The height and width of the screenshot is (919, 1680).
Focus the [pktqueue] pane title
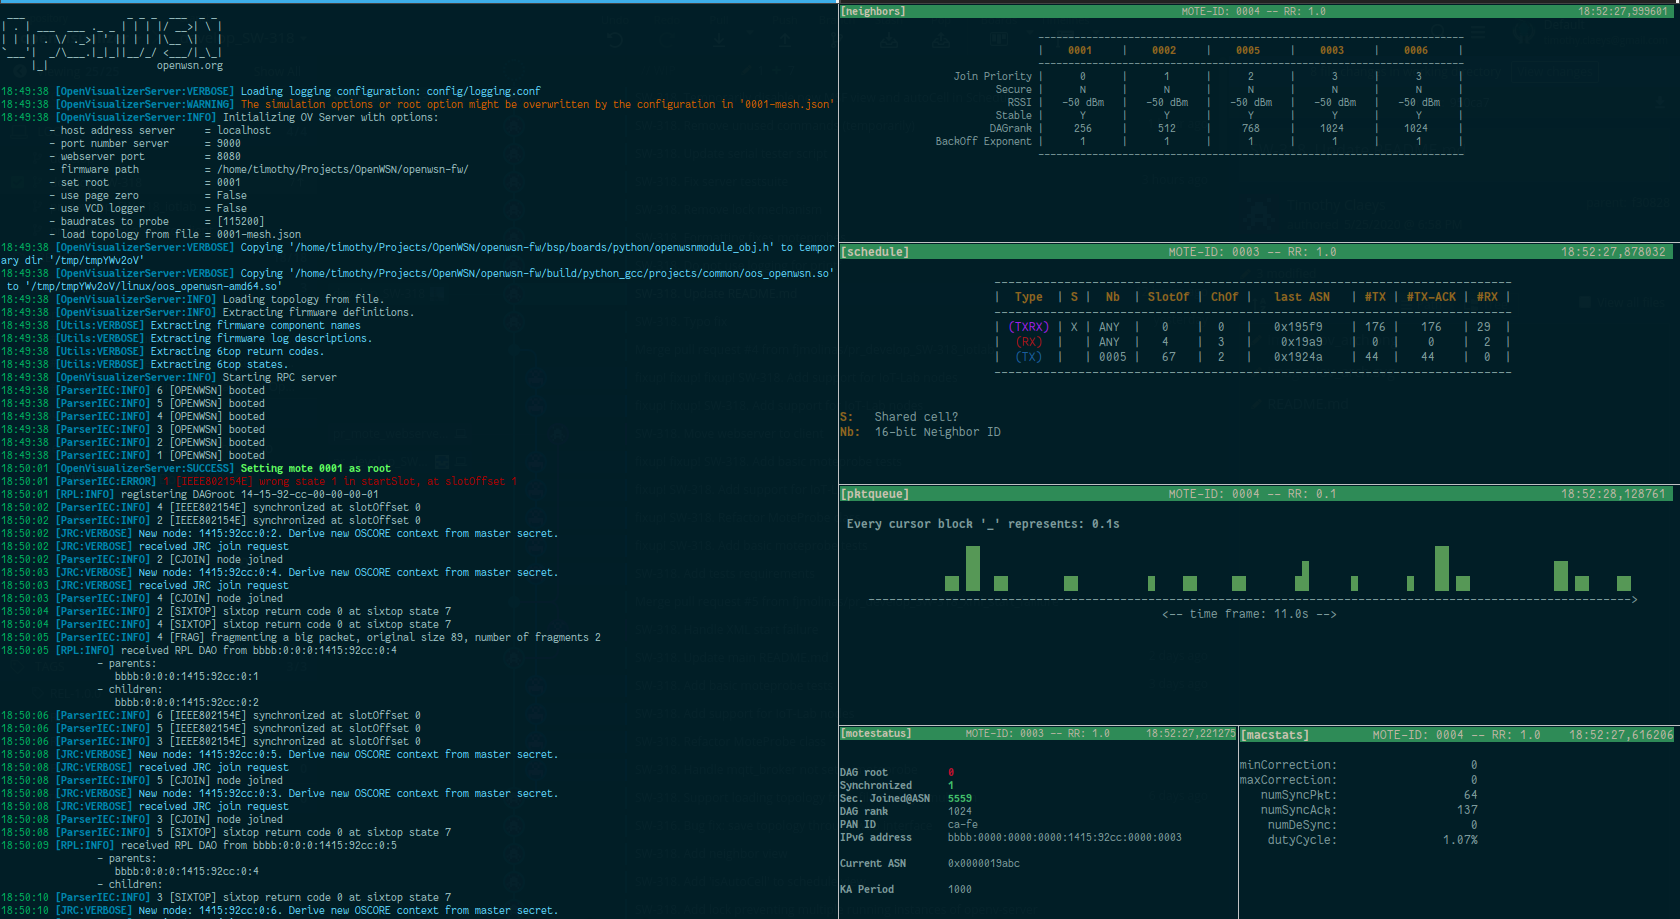pyautogui.click(x=875, y=494)
